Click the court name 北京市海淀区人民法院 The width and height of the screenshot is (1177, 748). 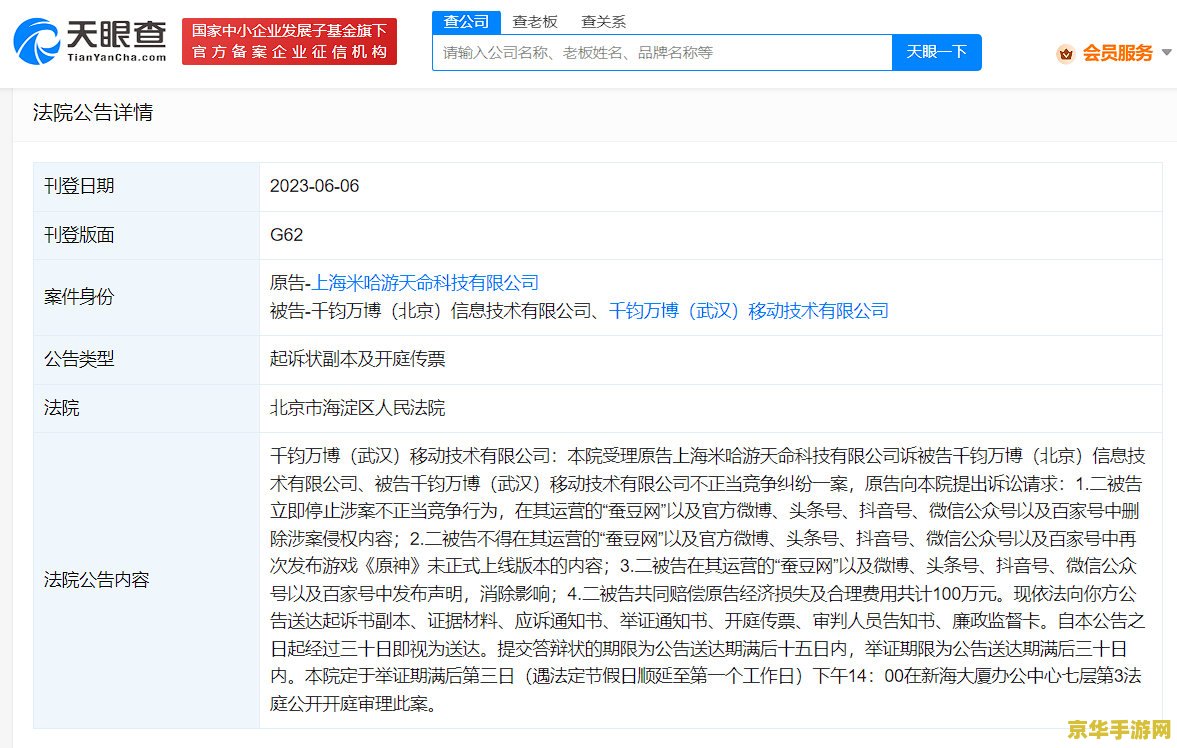click(357, 408)
